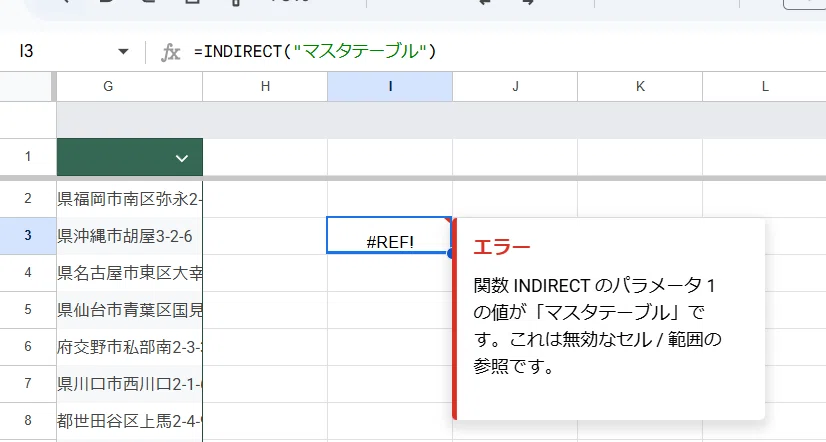Click empty cell I6
Image resolution: width=826 pixels, height=442 pixels.
390,346
